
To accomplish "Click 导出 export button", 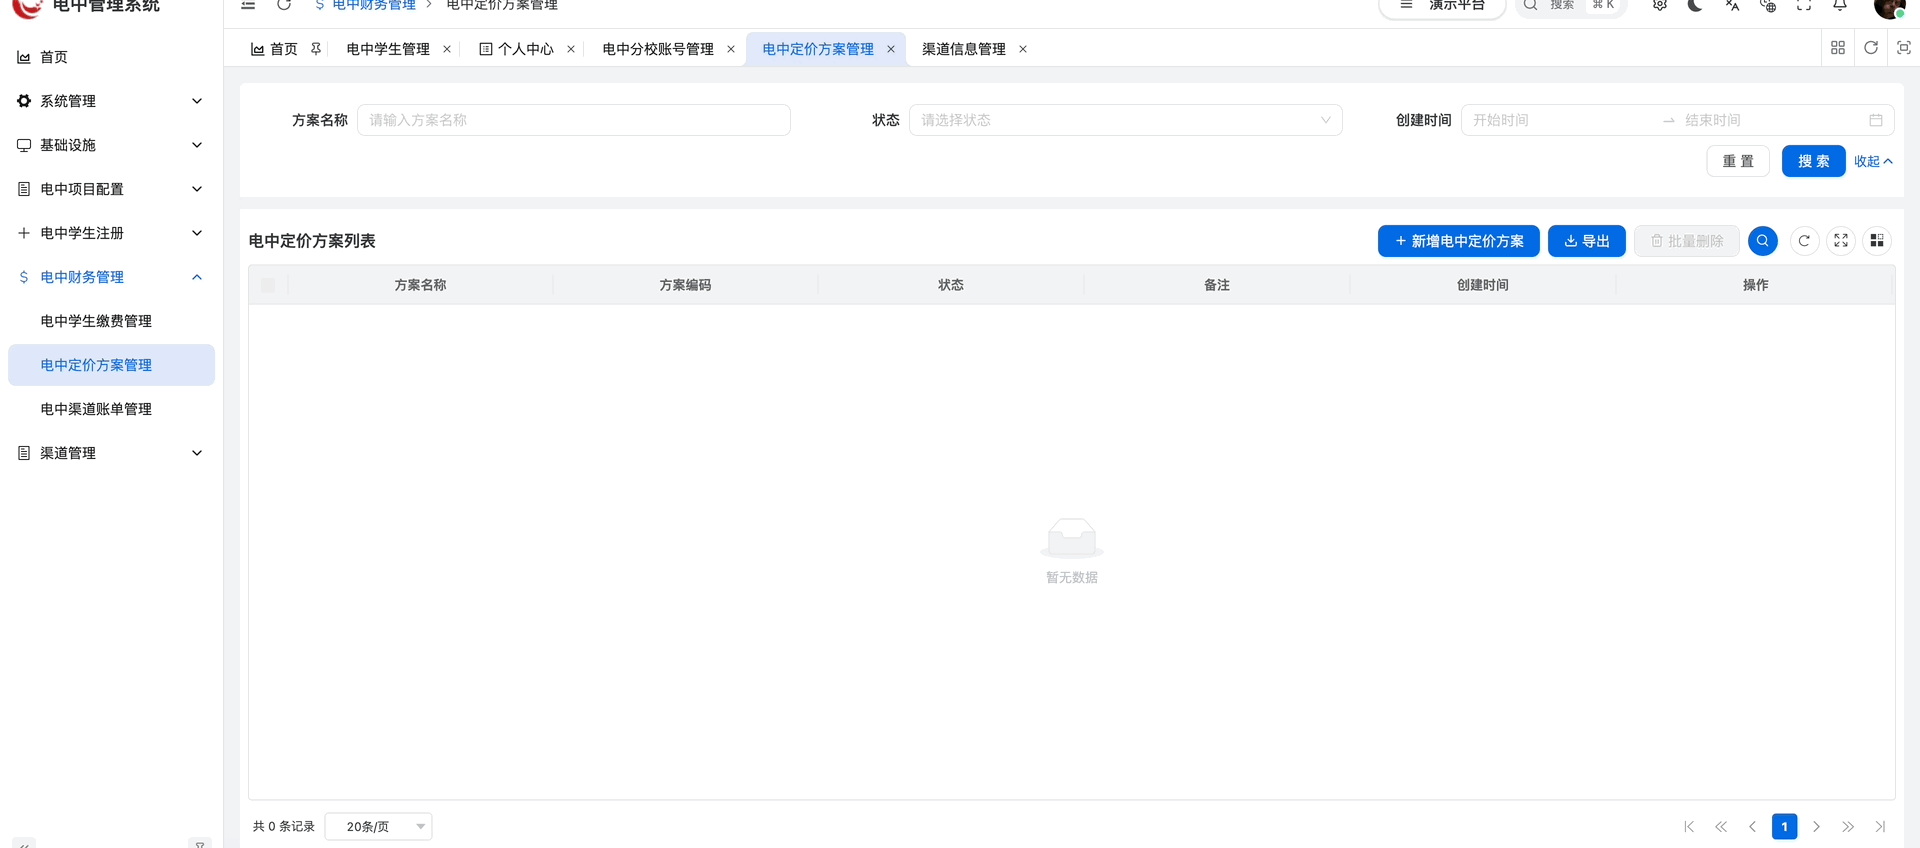I will click(1587, 241).
